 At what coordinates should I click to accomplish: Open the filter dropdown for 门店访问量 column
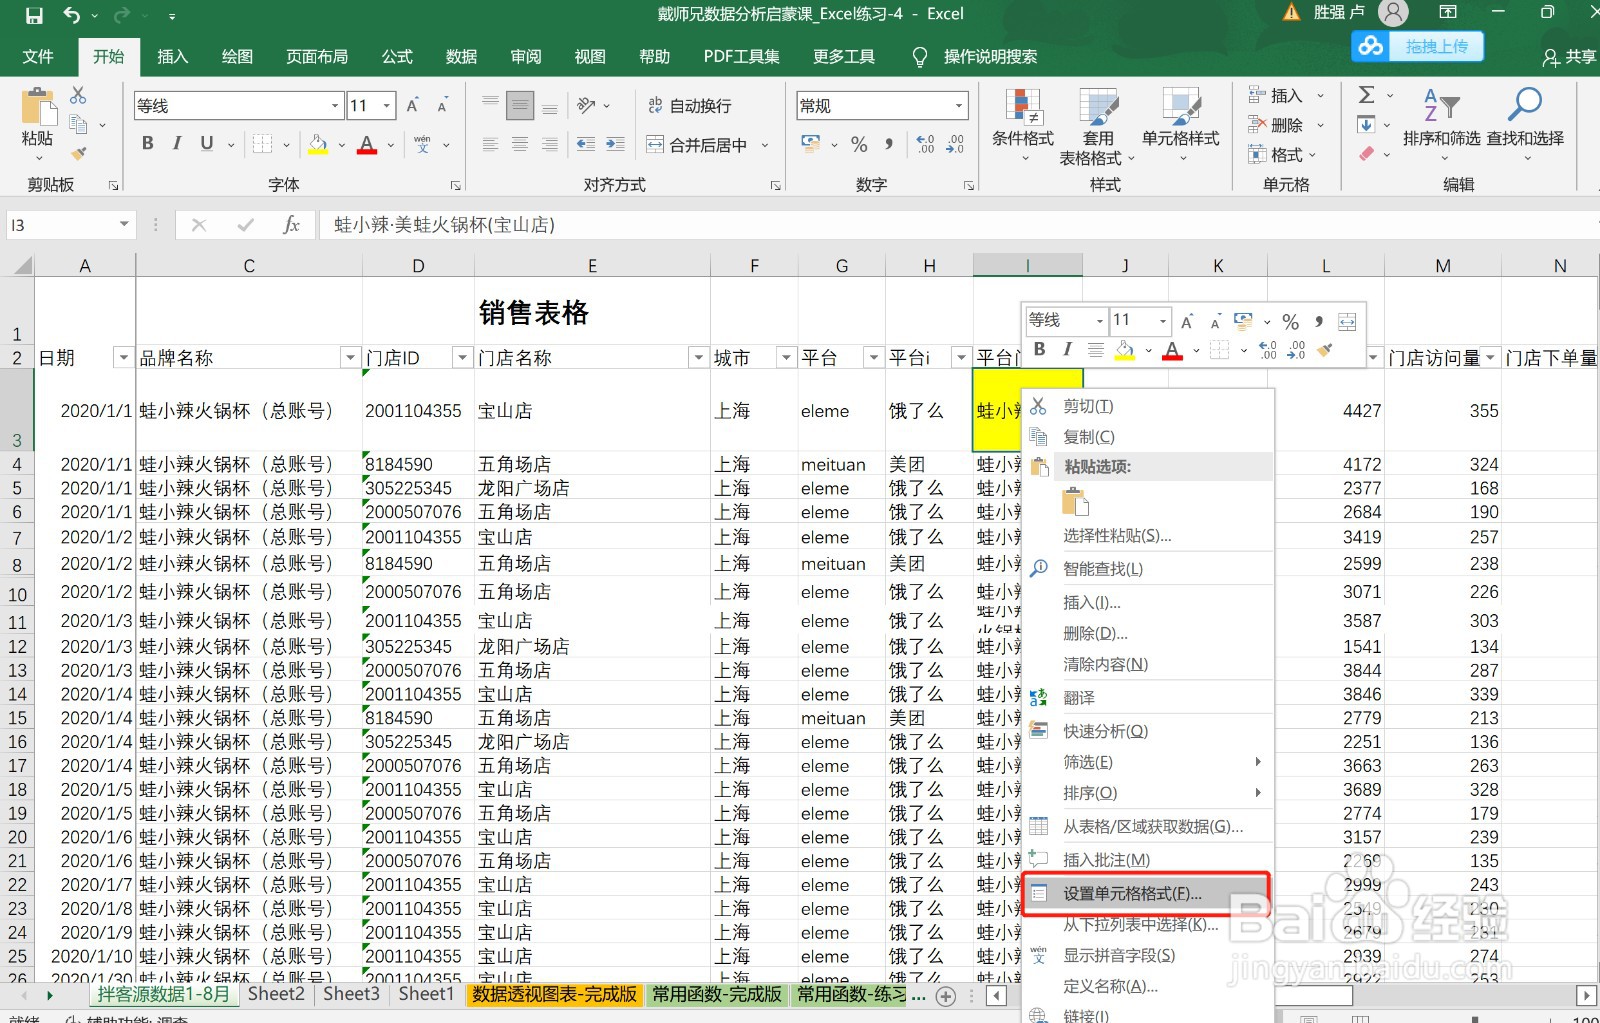point(1490,358)
